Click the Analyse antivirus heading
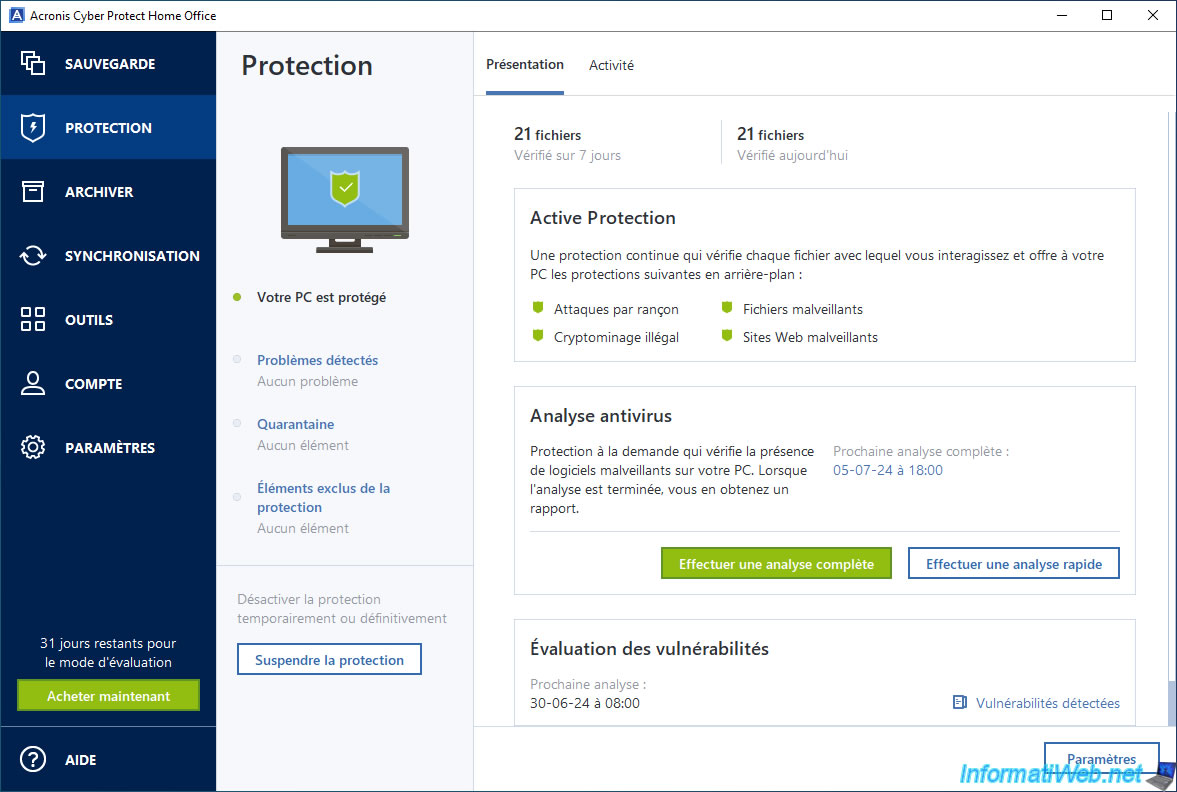The image size is (1177, 792). pyautogui.click(x=601, y=416)
